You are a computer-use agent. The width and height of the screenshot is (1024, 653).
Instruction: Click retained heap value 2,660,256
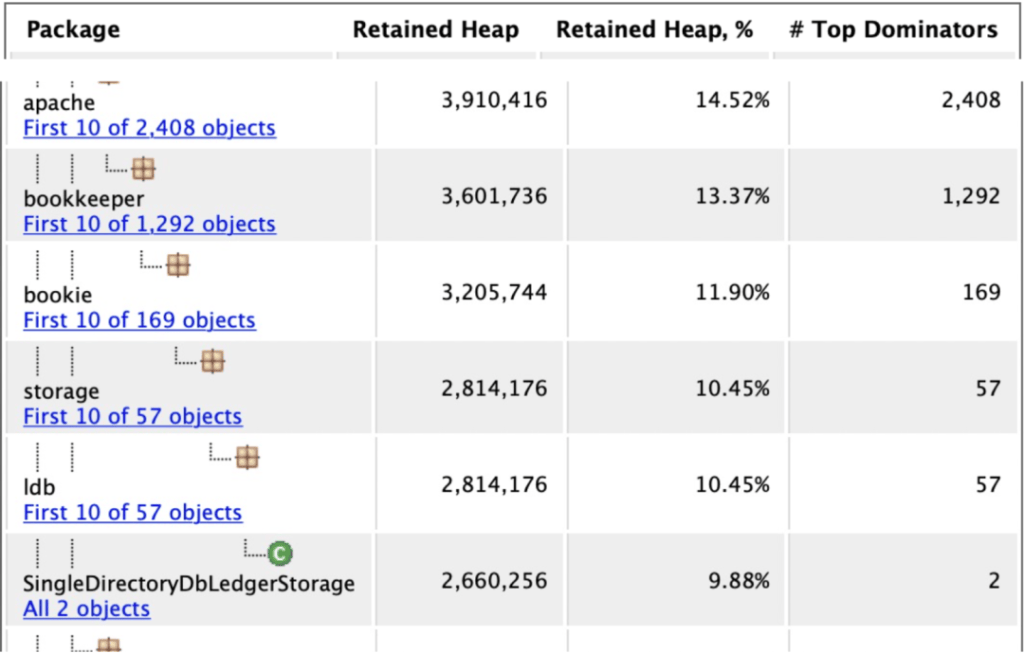[x=494, y=581]
